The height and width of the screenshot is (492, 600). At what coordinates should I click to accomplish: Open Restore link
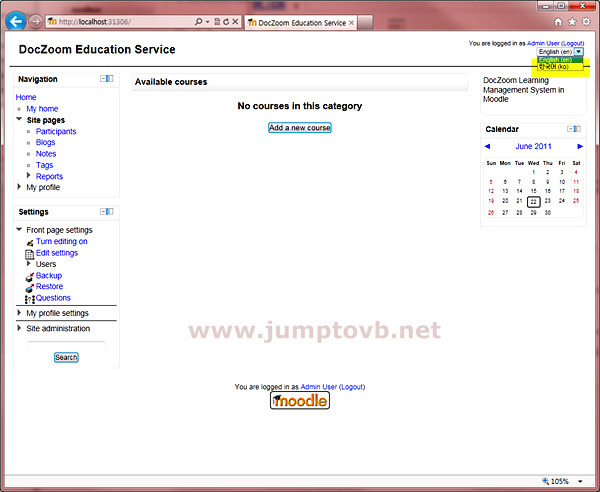pos(49,287)
